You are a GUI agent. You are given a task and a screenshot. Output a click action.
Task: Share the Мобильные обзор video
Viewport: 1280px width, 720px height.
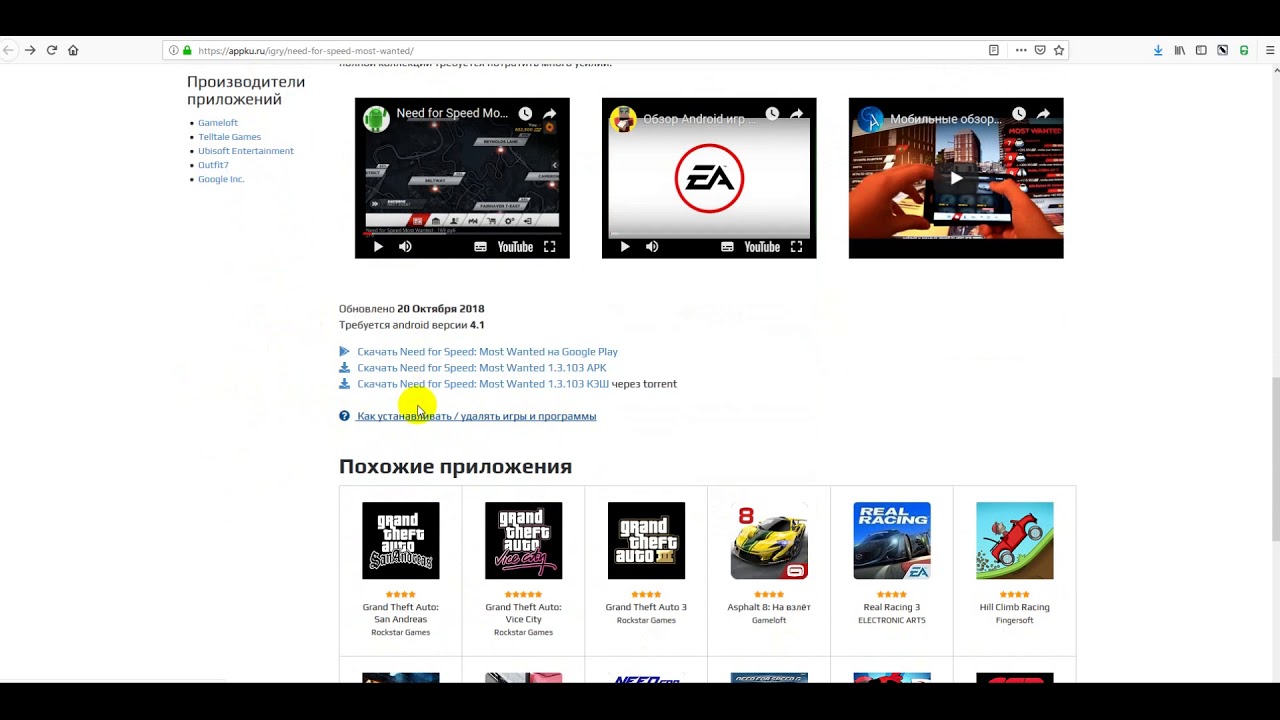click(x=1044, y=114)
